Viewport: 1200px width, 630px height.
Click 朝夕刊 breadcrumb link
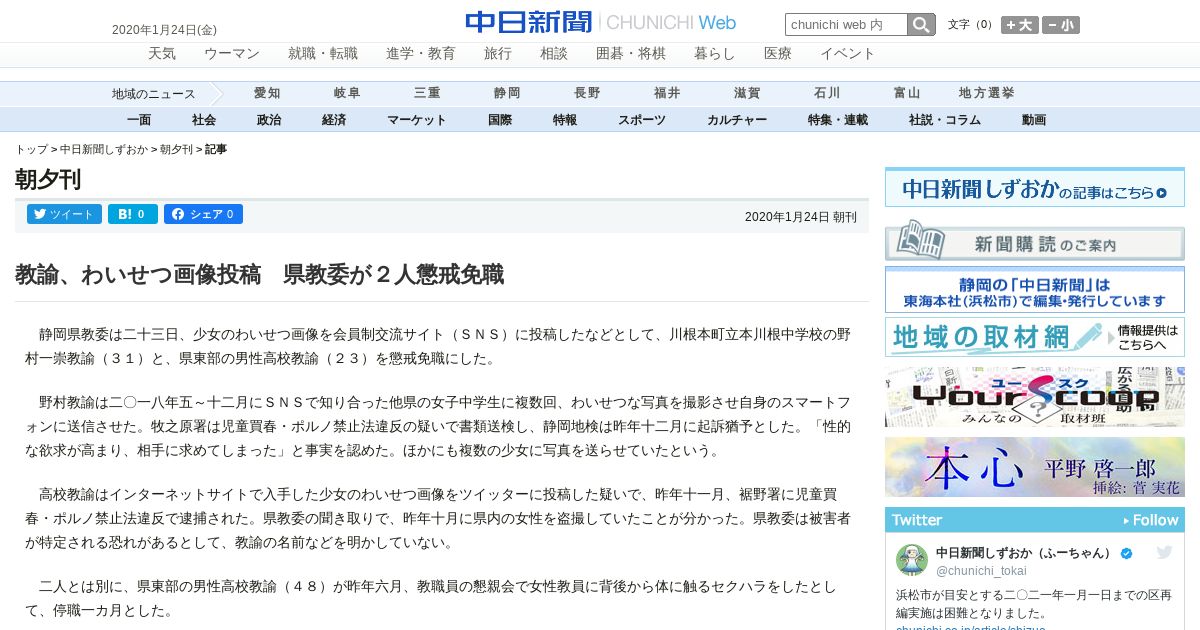[177, 149]
